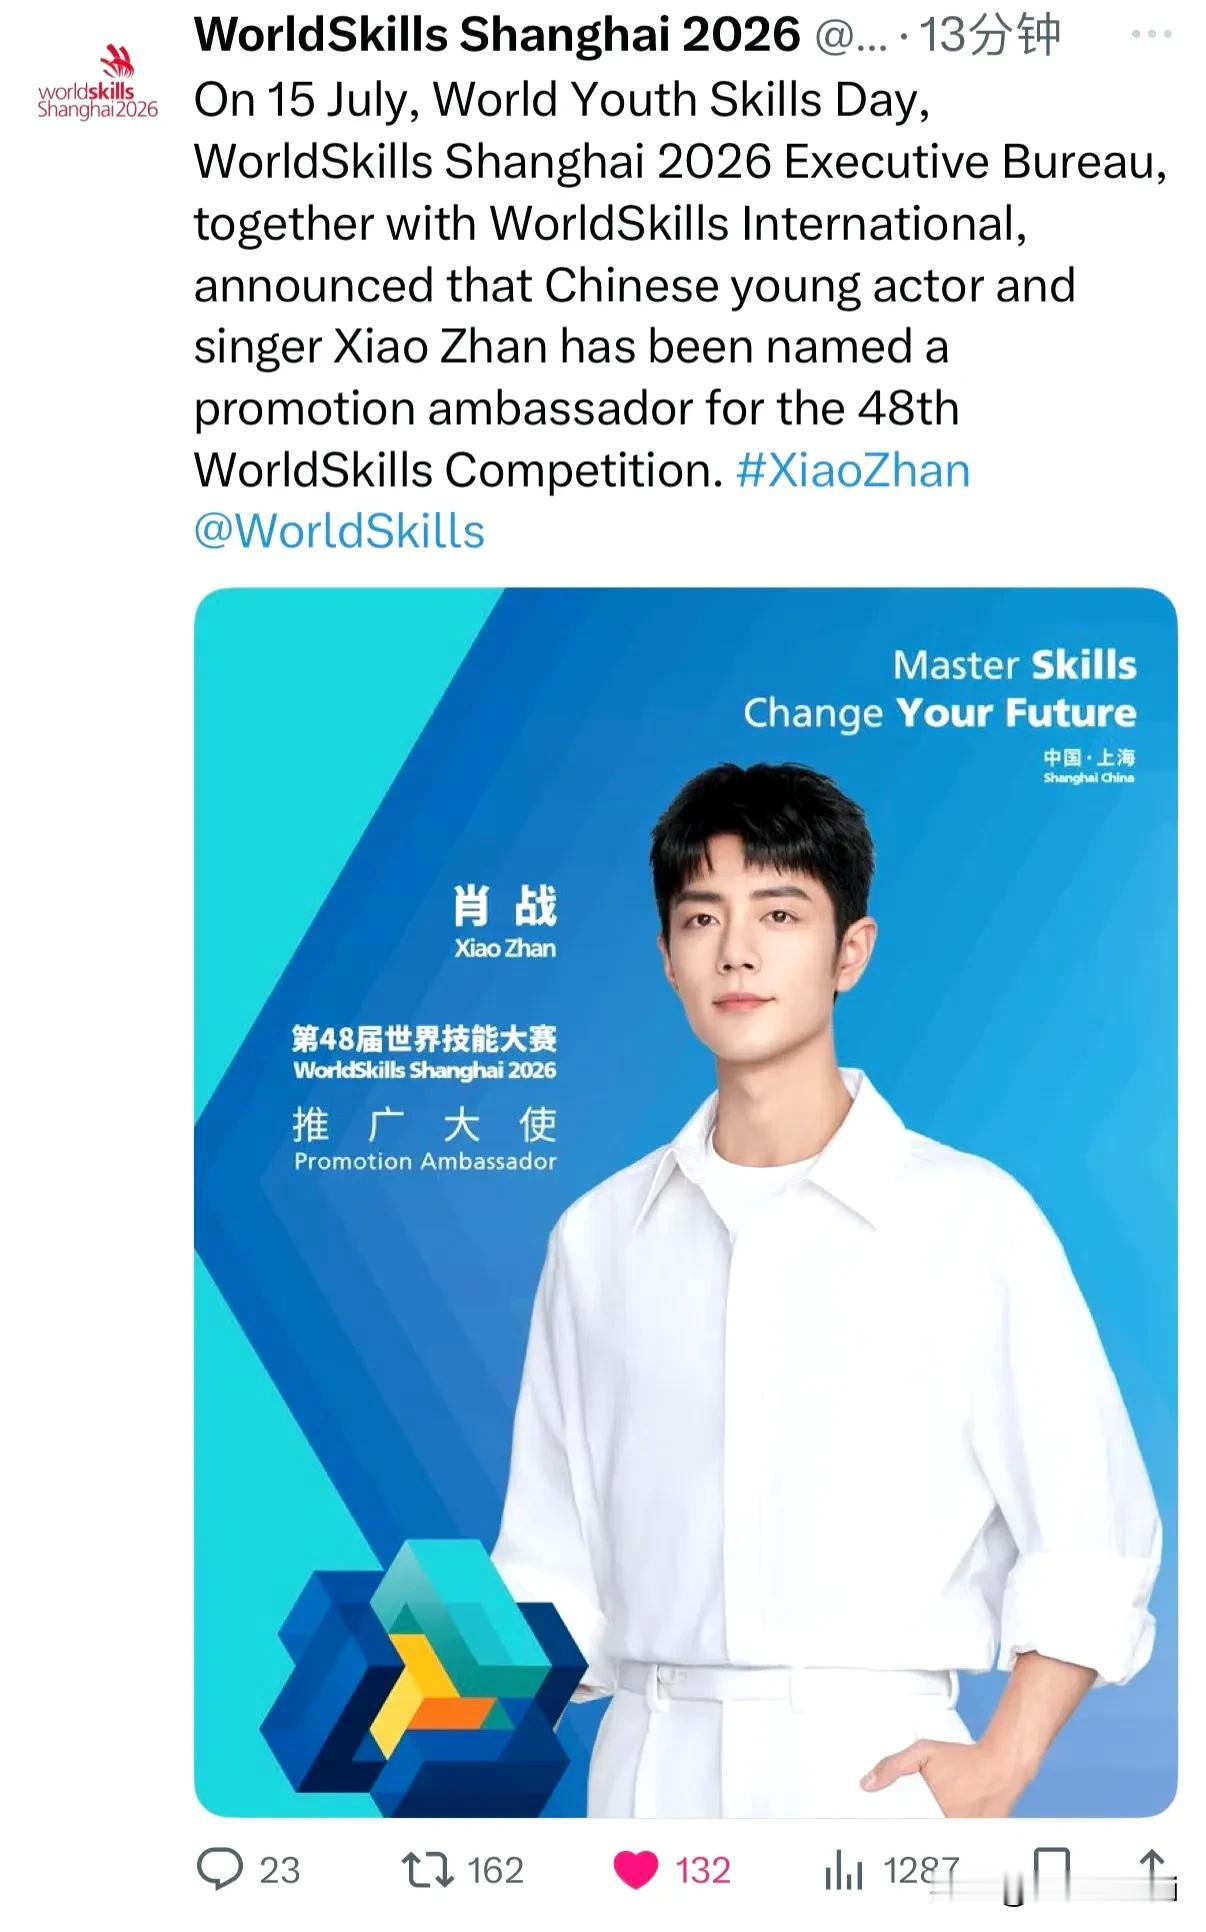Open the three-dot more options menu
The height and width of the screenshot is (1932, 1206).
[1151, 34]
